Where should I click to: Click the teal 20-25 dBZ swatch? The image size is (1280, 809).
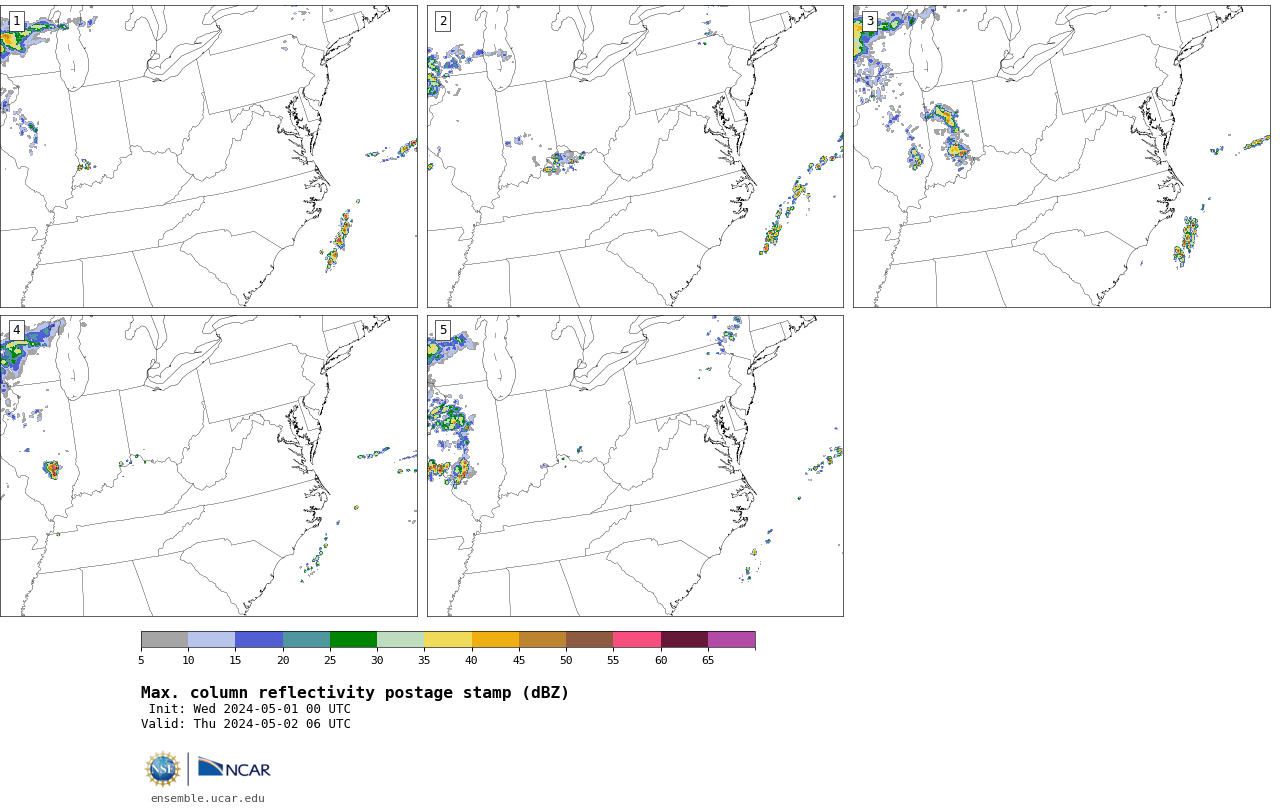[x=306, y=640]
